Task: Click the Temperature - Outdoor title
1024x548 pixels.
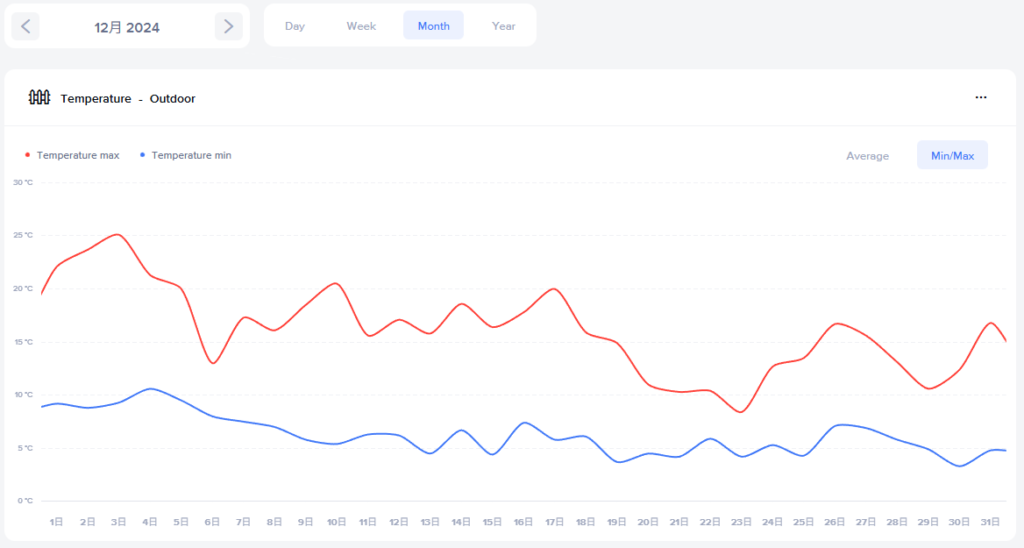Action: pyautogui.click(x=127, y=99)
